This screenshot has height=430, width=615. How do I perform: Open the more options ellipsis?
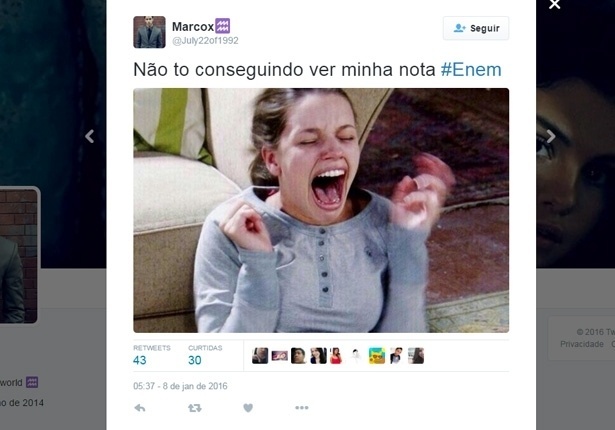point(302,408)
